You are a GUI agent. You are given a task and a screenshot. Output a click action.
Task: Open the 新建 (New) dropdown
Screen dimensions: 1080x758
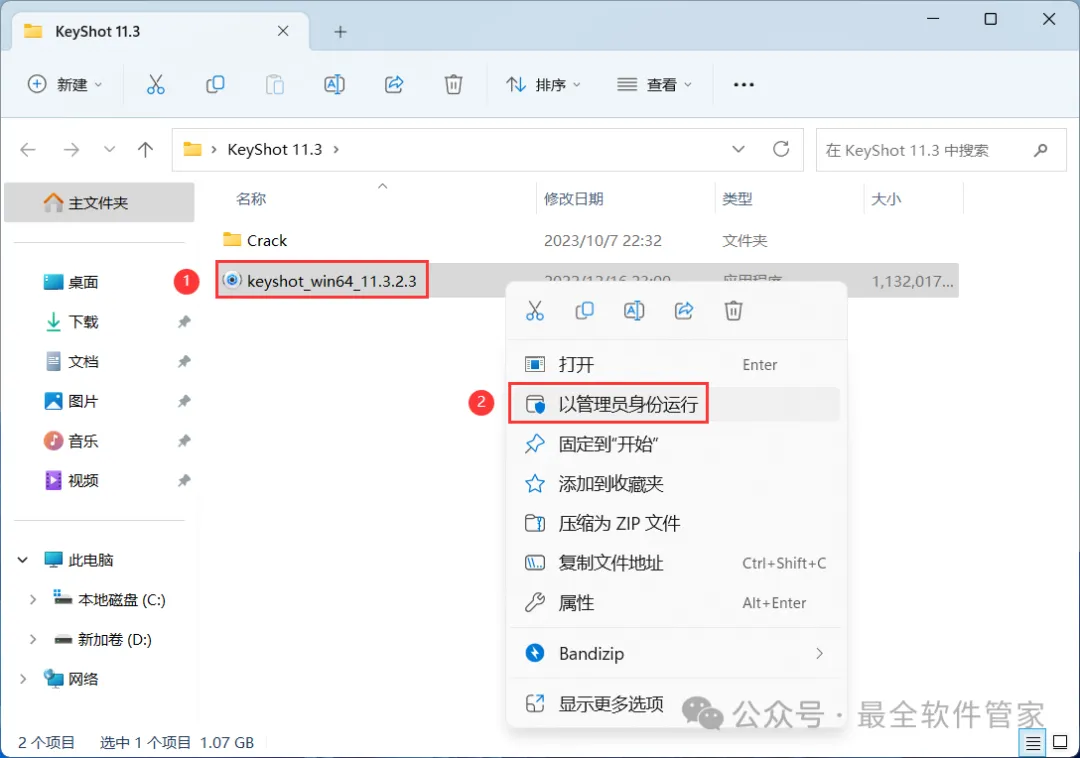(65, 85)
